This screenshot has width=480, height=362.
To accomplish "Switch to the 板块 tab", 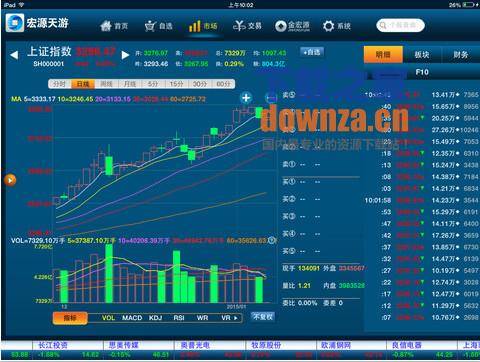I will point(422,55).
